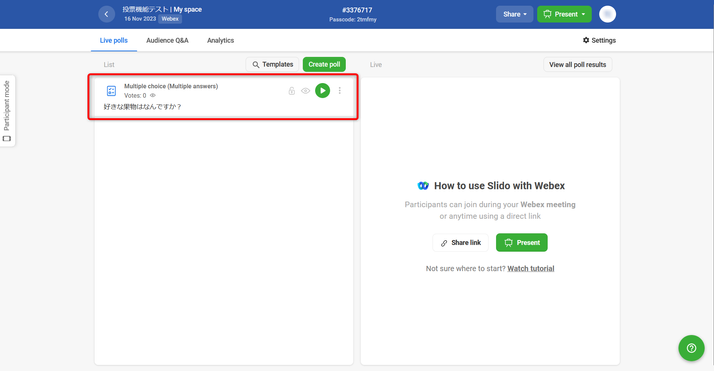Viewport: 714px width, 371px height.
Task: View all poll results
Action: pos(577,65)
